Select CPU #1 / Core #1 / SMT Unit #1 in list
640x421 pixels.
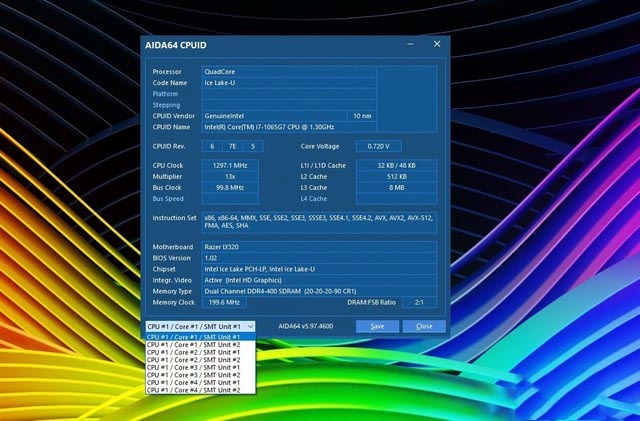(x=200, y=337)
